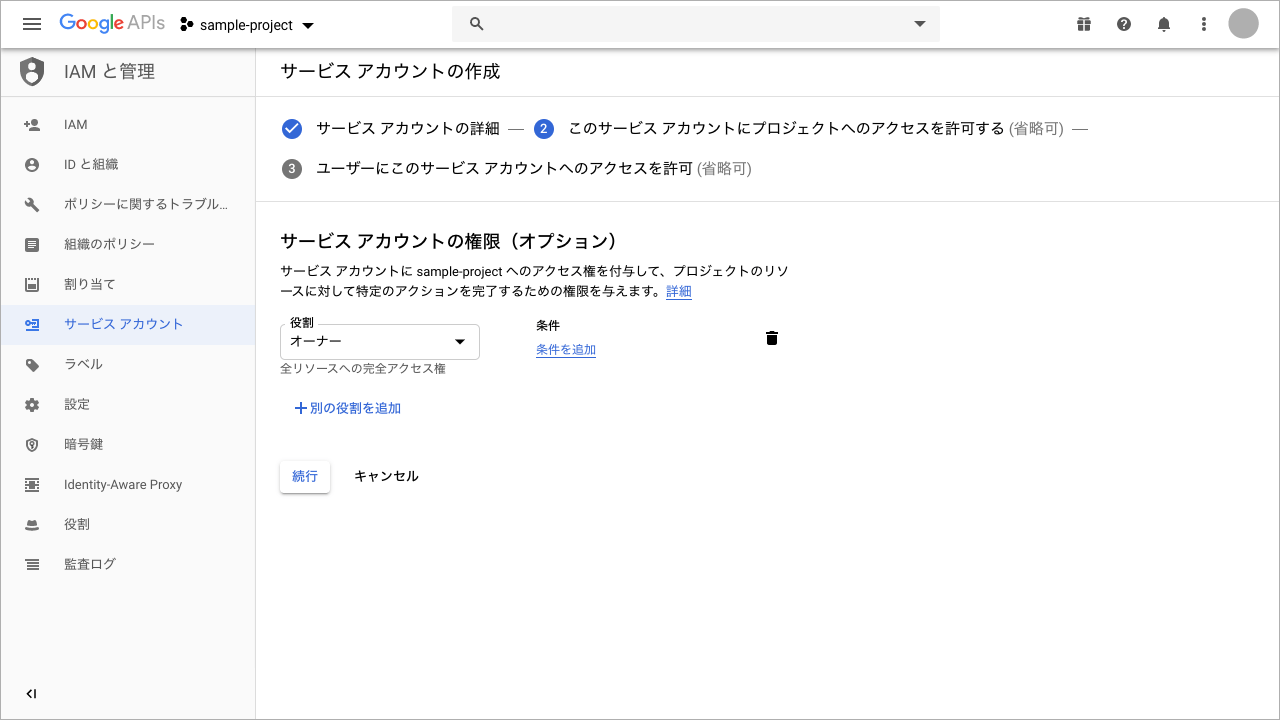
Task: Click the 条件を追加 link
Action: (x=566, y=349)
